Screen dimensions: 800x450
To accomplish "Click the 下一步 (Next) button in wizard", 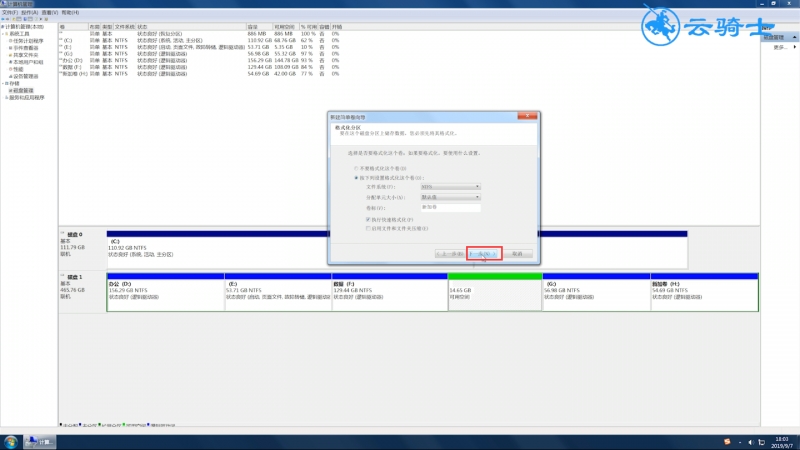I will [484, 254].
